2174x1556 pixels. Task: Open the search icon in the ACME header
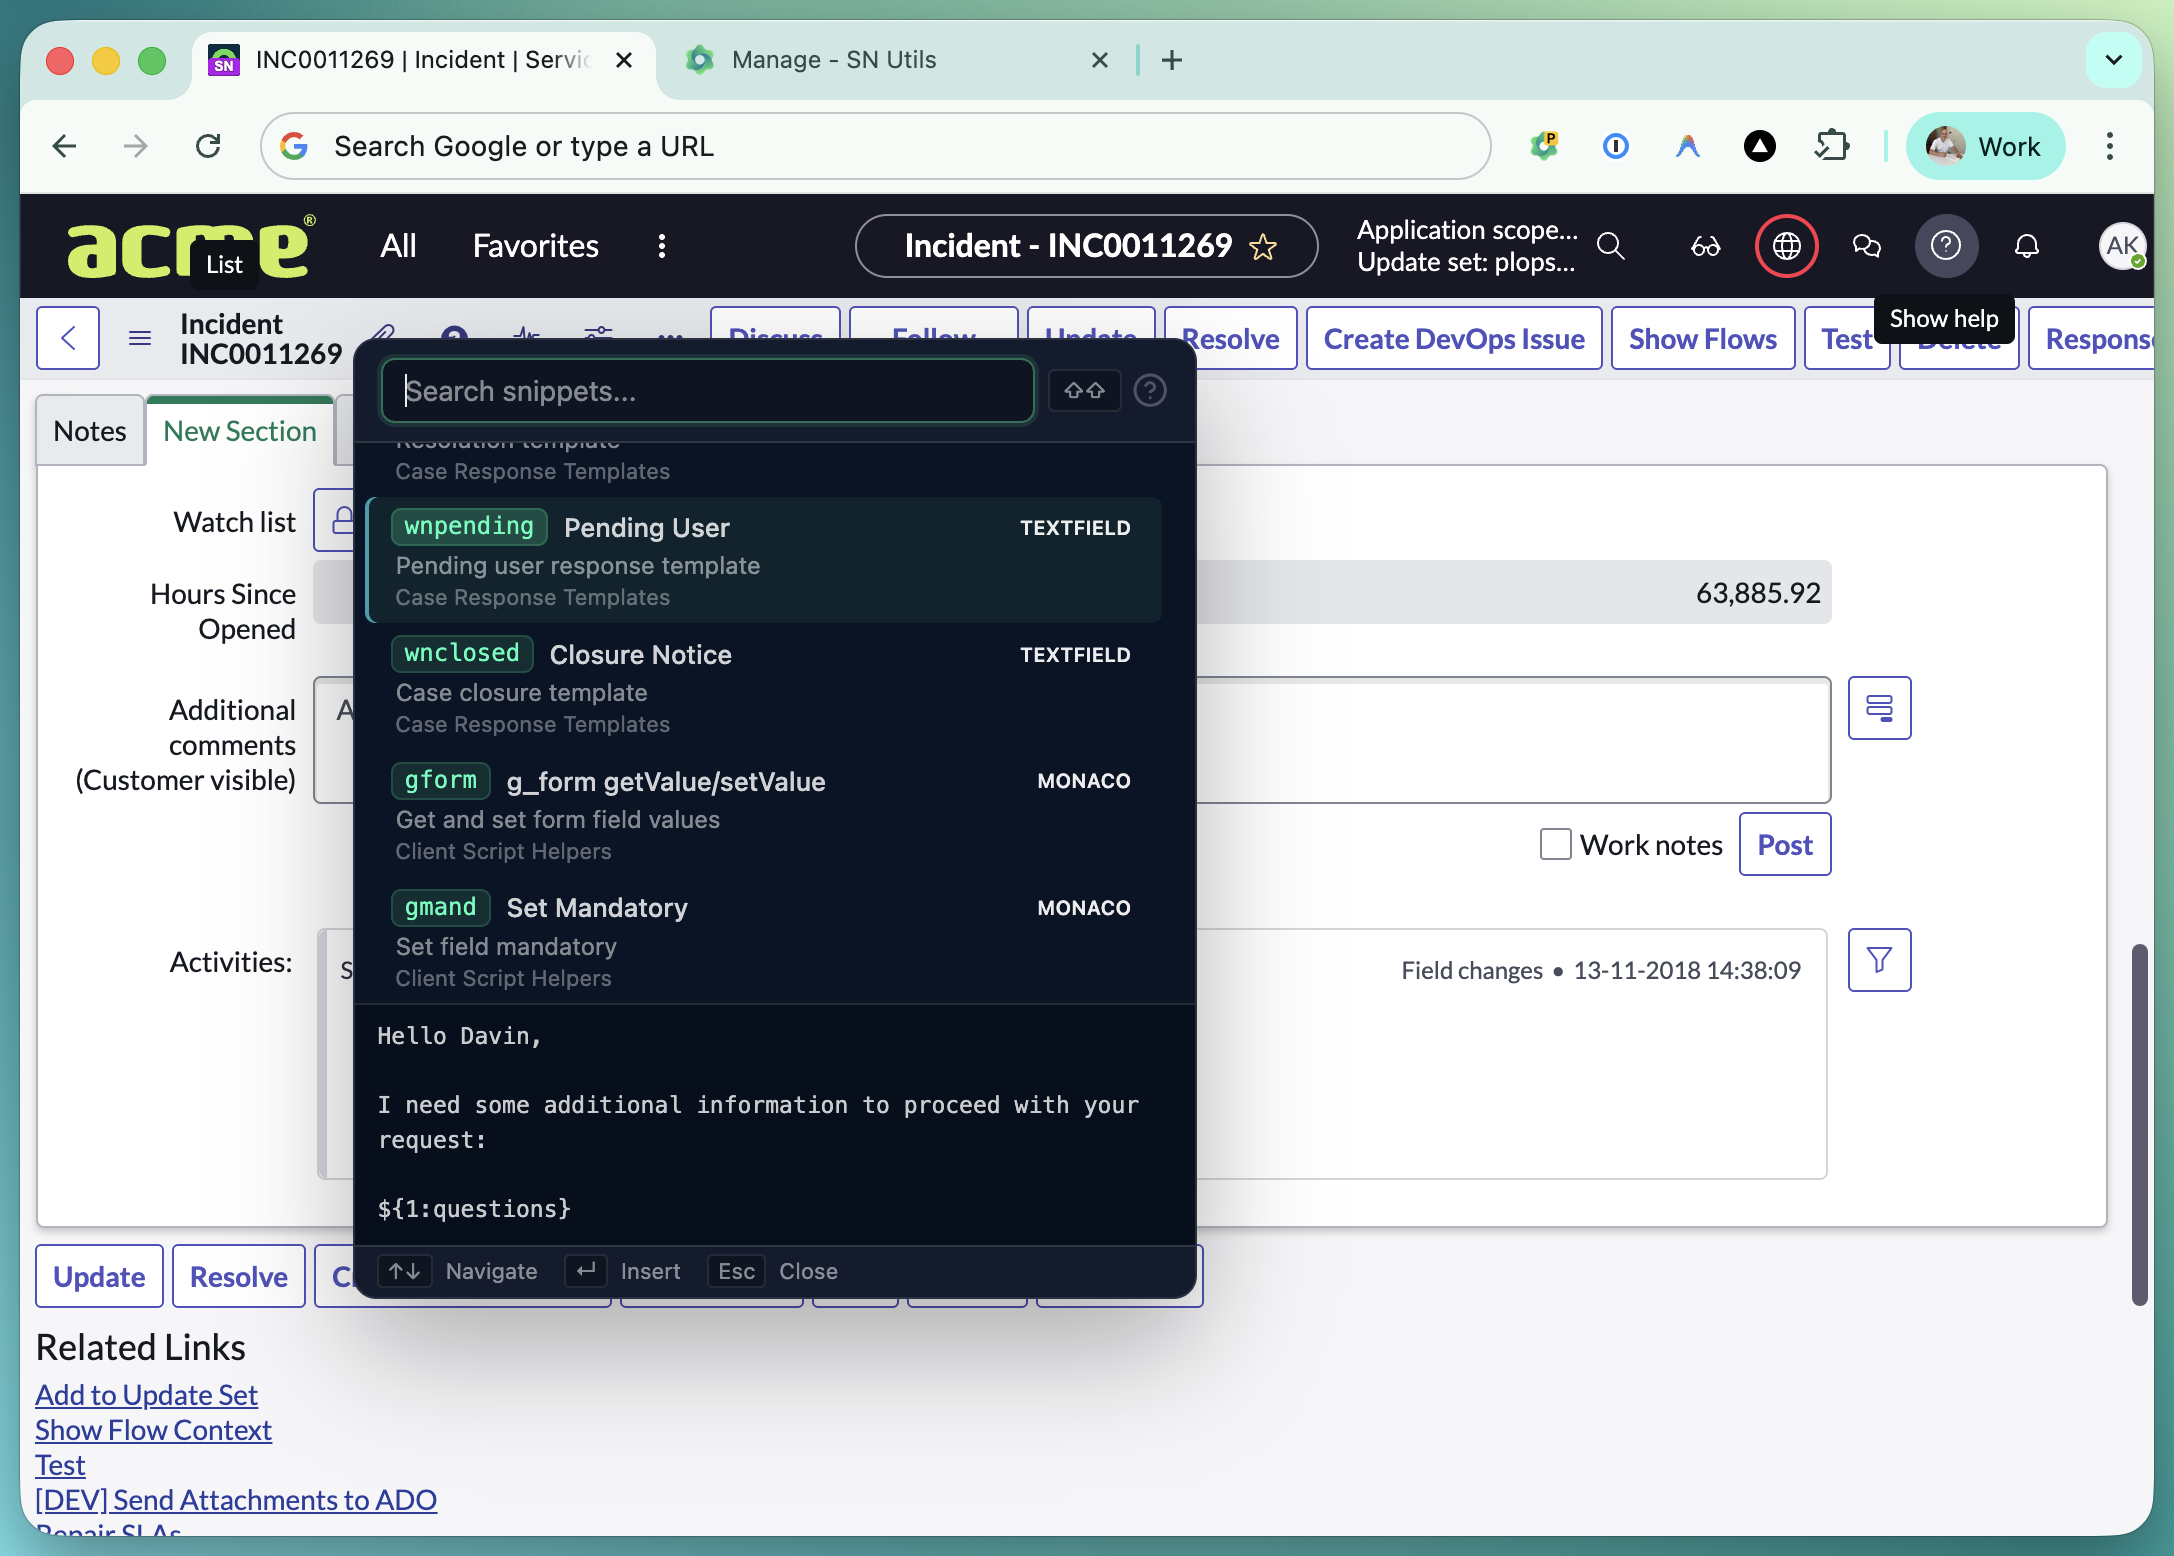click(1611, 246)
